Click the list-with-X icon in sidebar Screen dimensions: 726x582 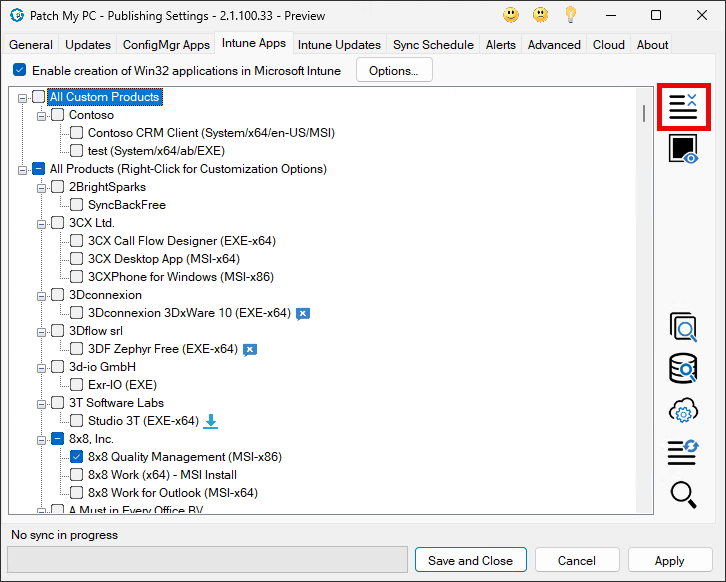click(x=683, y=106)
